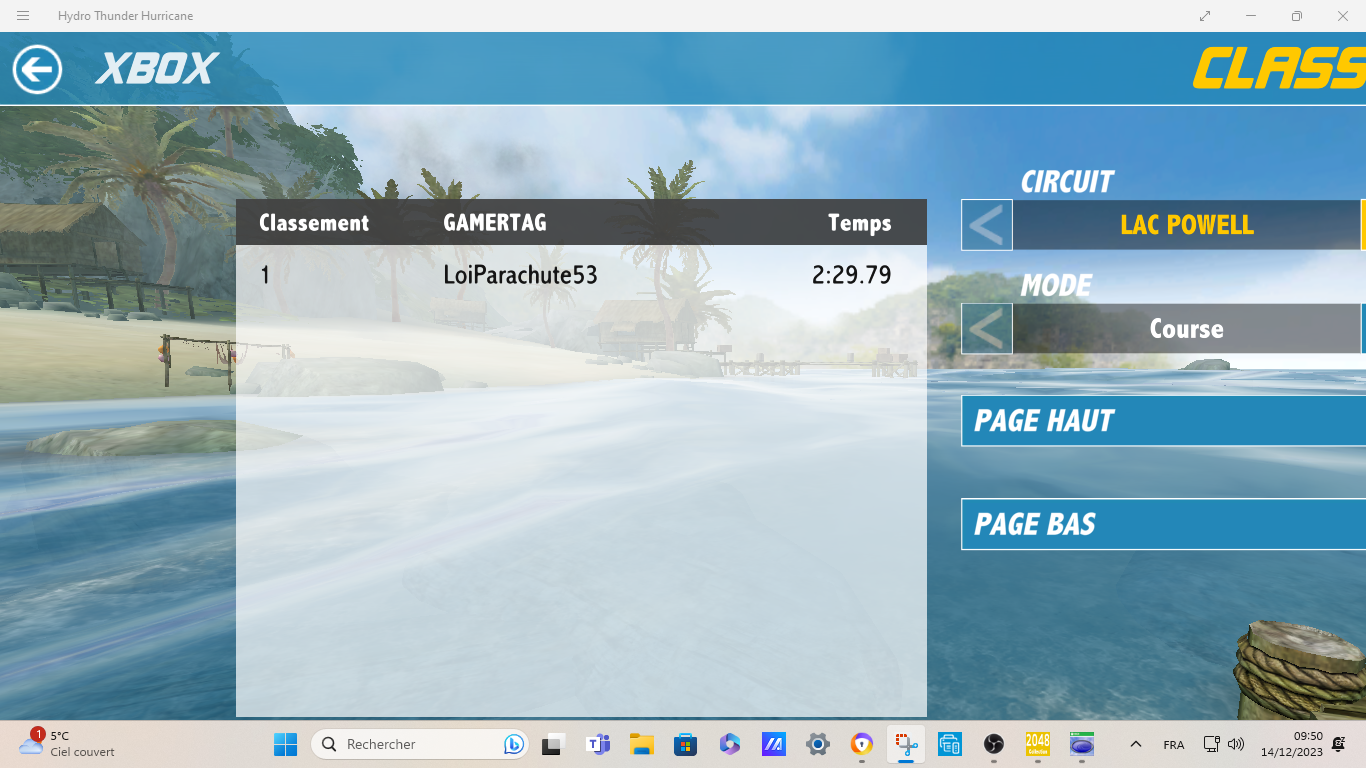Click the Temps column header
This screenshot has width=1366, height=768.
click(x=859, y=223)
